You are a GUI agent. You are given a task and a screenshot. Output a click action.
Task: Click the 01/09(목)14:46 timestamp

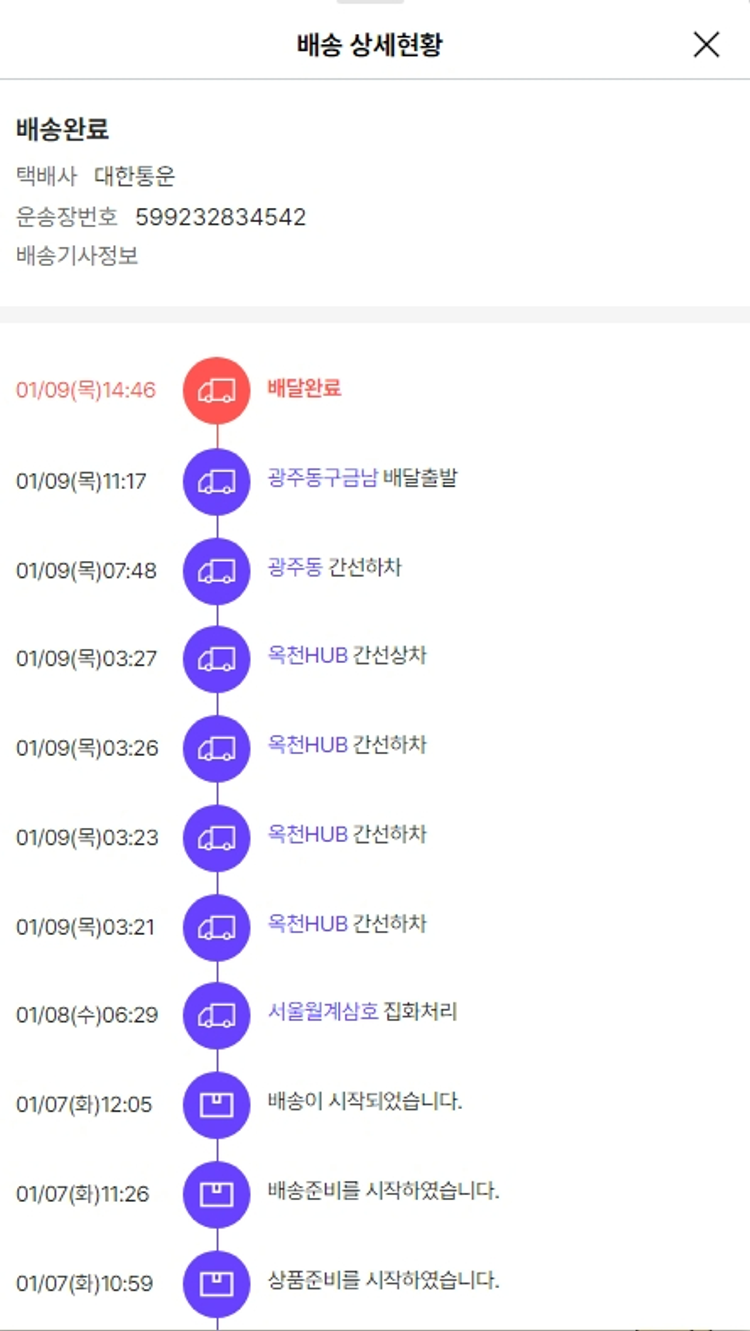(x=86, y=390)
